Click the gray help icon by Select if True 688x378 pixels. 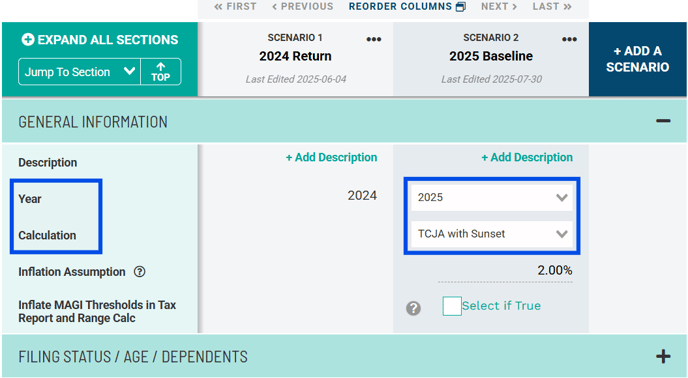[413, 308]
